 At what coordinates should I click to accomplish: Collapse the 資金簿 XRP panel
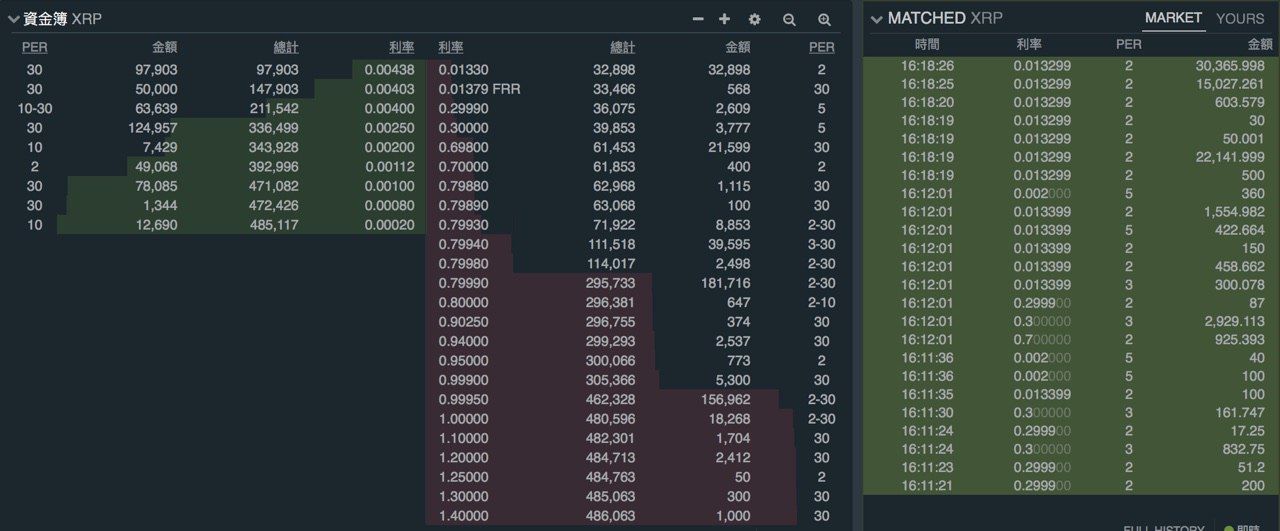pos(14,19)
